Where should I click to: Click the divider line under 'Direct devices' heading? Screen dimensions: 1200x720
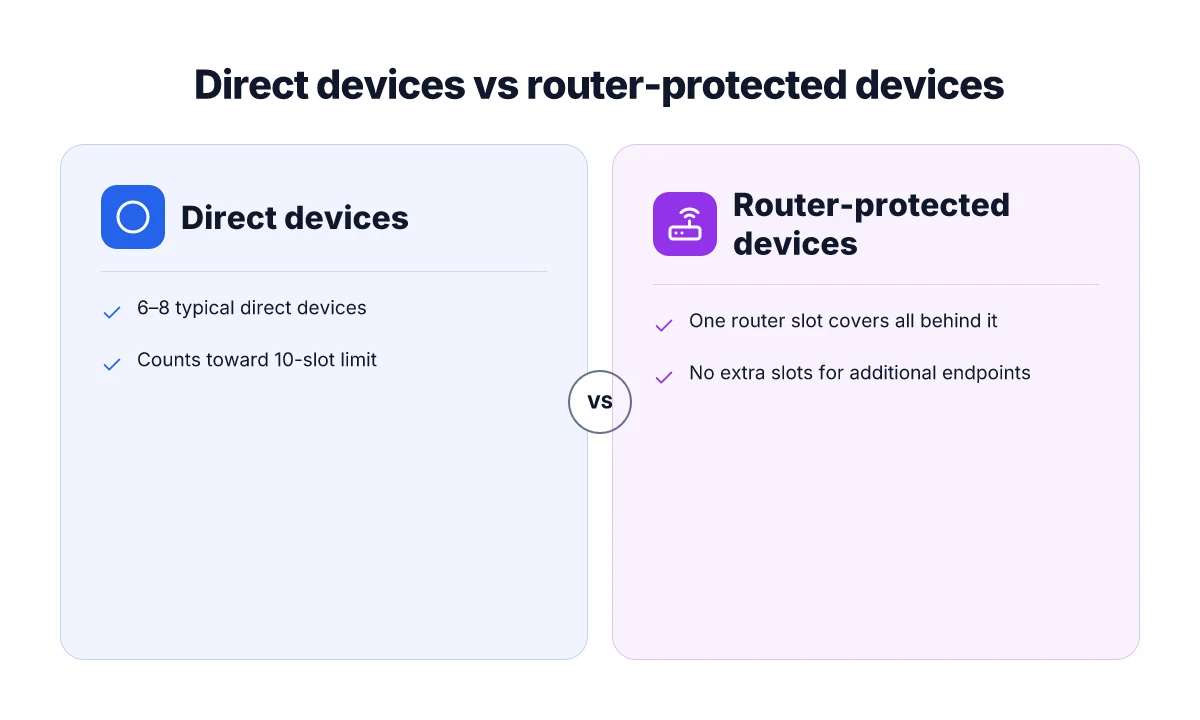[x=324, y=271]
